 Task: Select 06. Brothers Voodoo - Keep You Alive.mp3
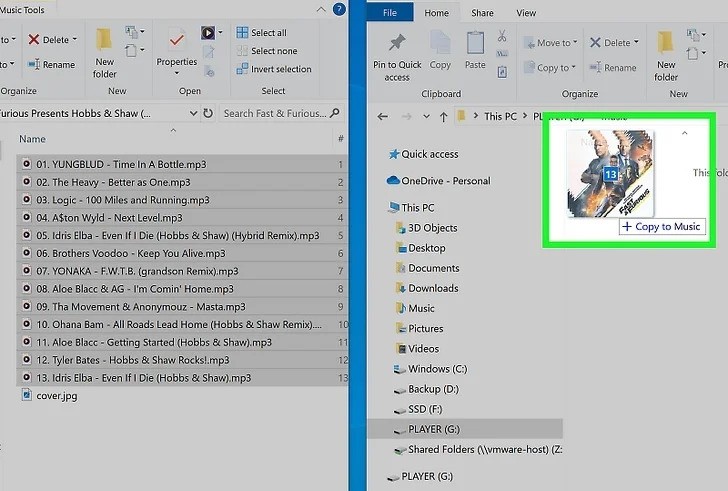[x=182, y=253]
